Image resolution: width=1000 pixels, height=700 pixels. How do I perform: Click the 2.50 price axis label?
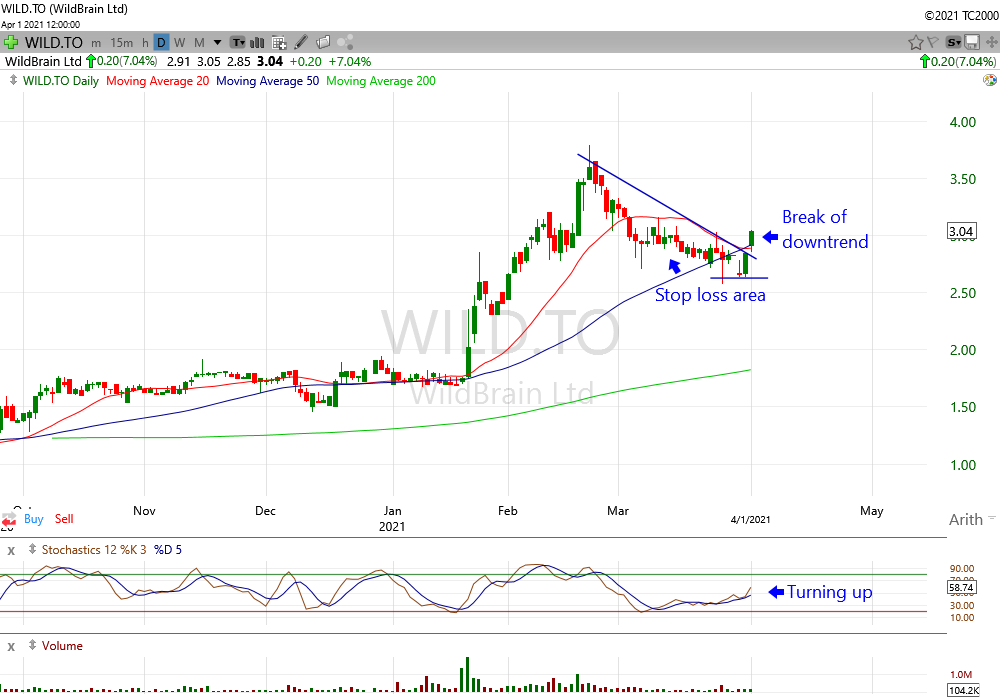click(963, 293)
